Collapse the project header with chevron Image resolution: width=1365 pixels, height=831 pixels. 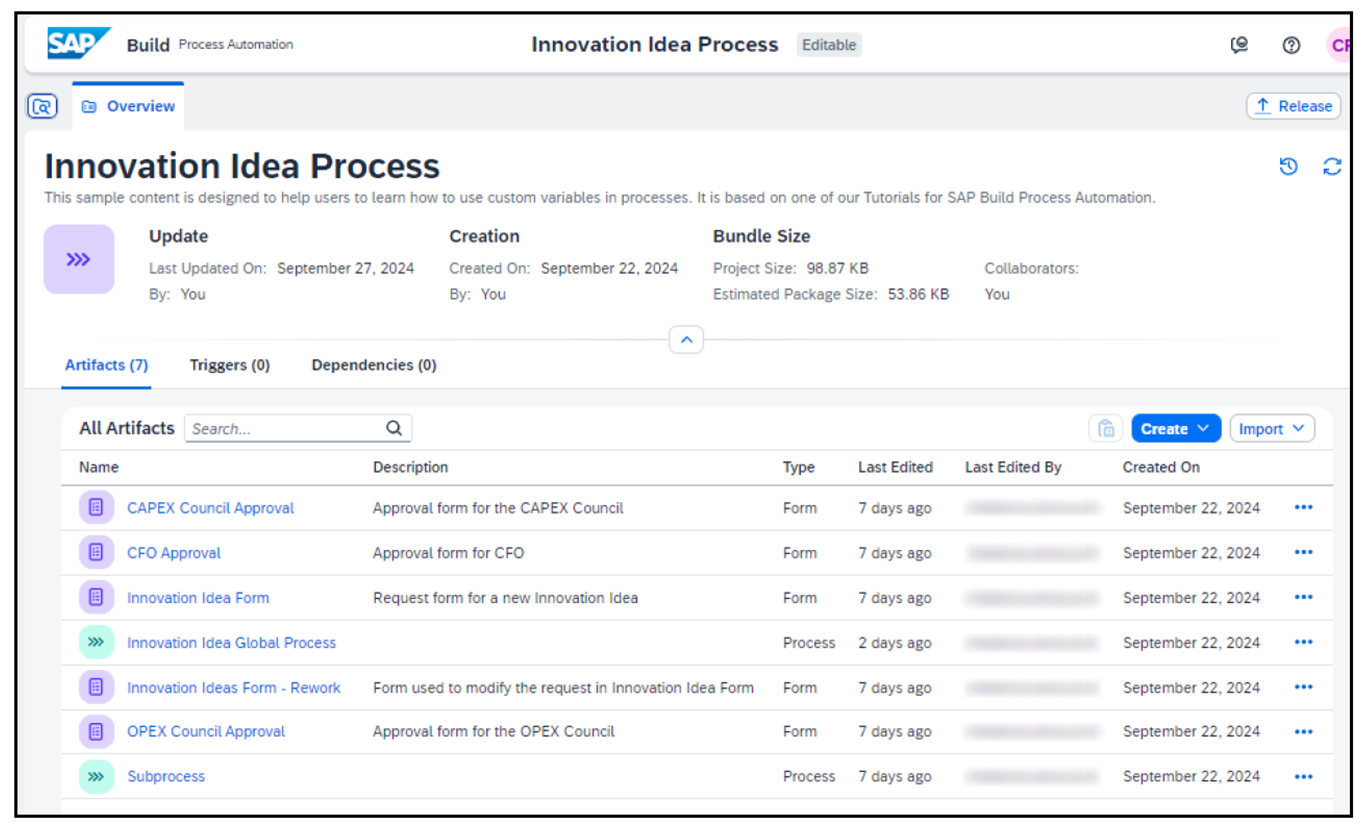[x=686, y=340]
